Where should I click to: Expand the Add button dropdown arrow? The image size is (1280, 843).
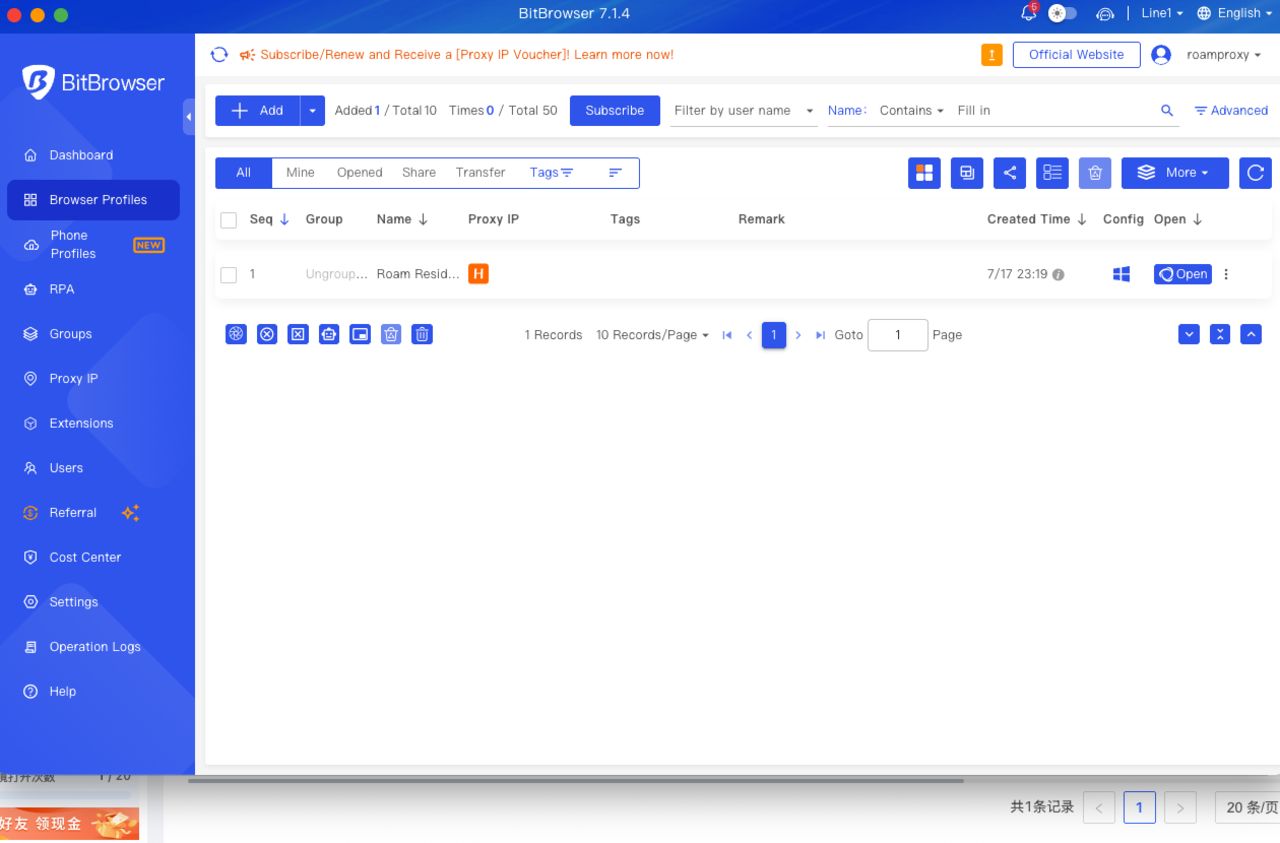[x=313, y=111]
